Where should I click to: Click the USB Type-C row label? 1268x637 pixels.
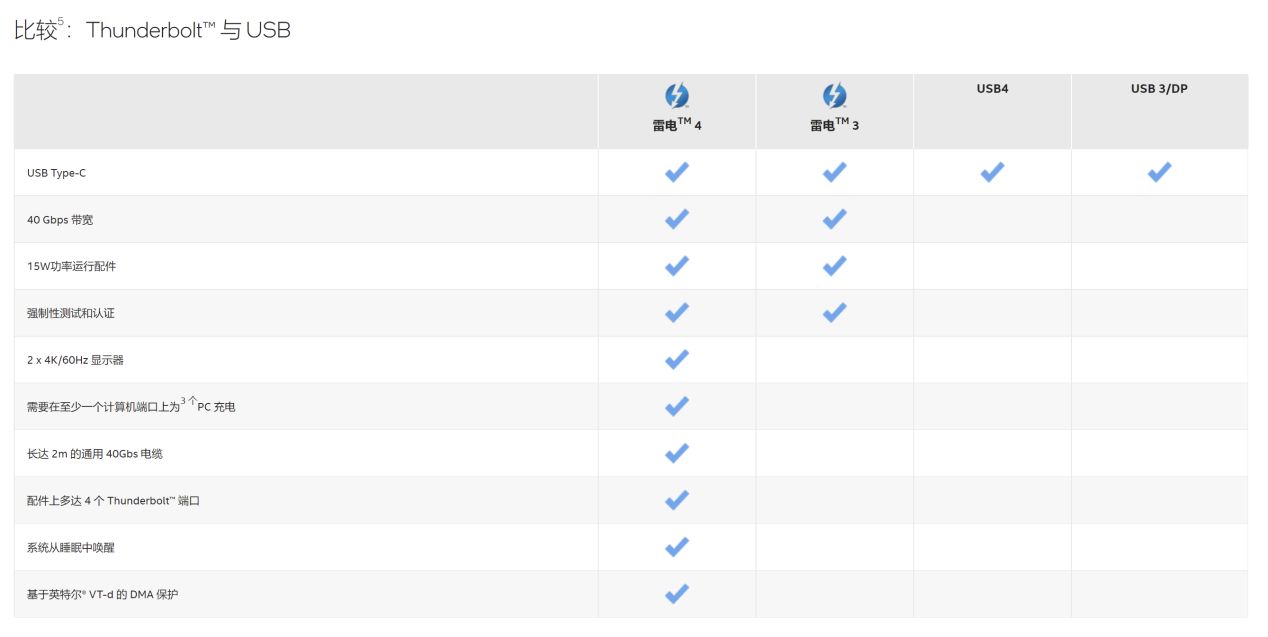pyautogui.click(x=57, y=173)
